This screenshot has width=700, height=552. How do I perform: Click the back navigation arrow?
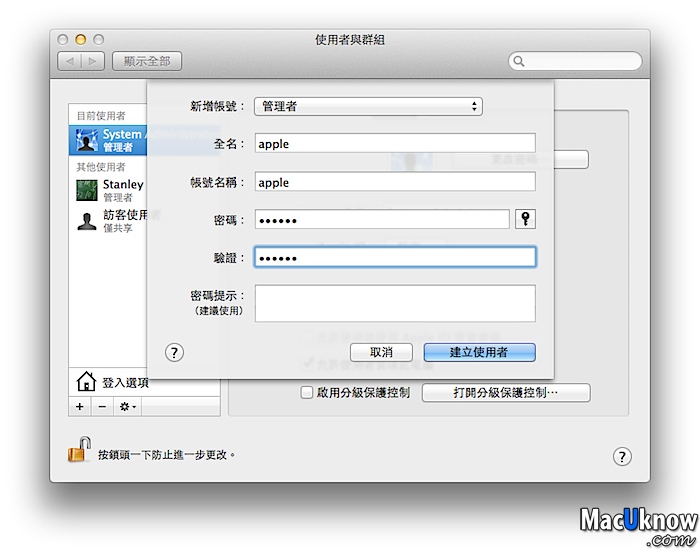pos(71,61)
